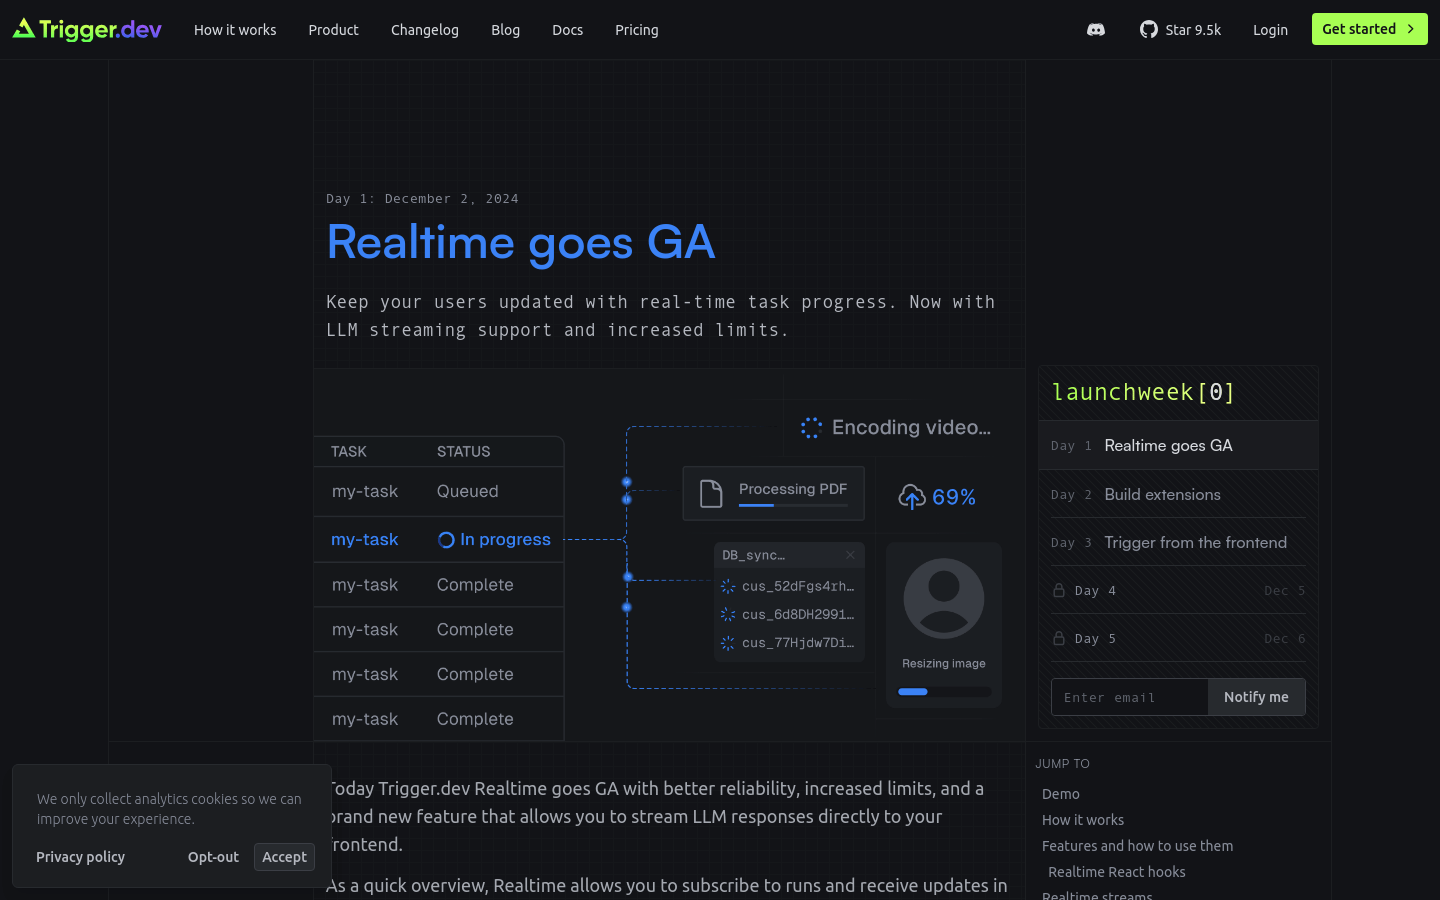Click spinner beside cus_52dFgs4rh row
1440x900 pixels.
[x=728, y=587]
